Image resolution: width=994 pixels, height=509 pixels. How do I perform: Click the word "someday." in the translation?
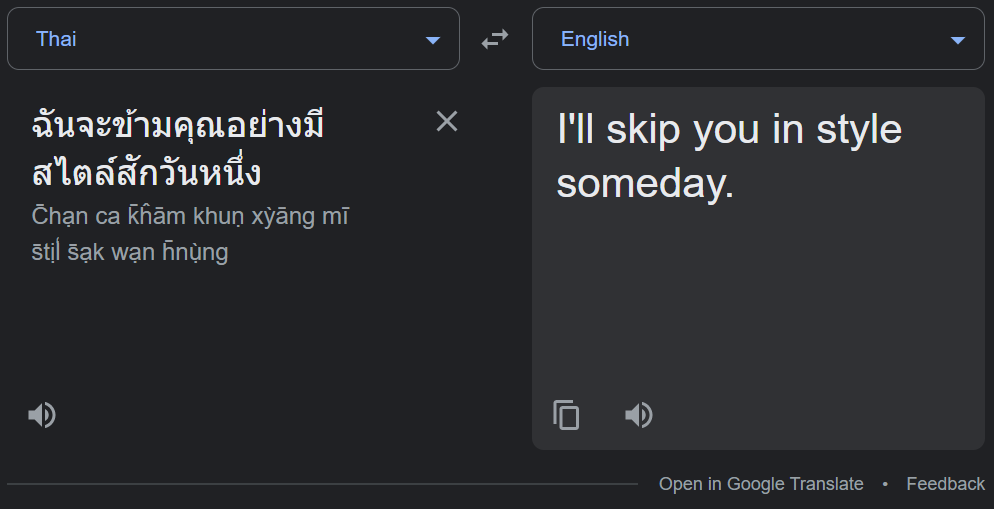point(645,183)
